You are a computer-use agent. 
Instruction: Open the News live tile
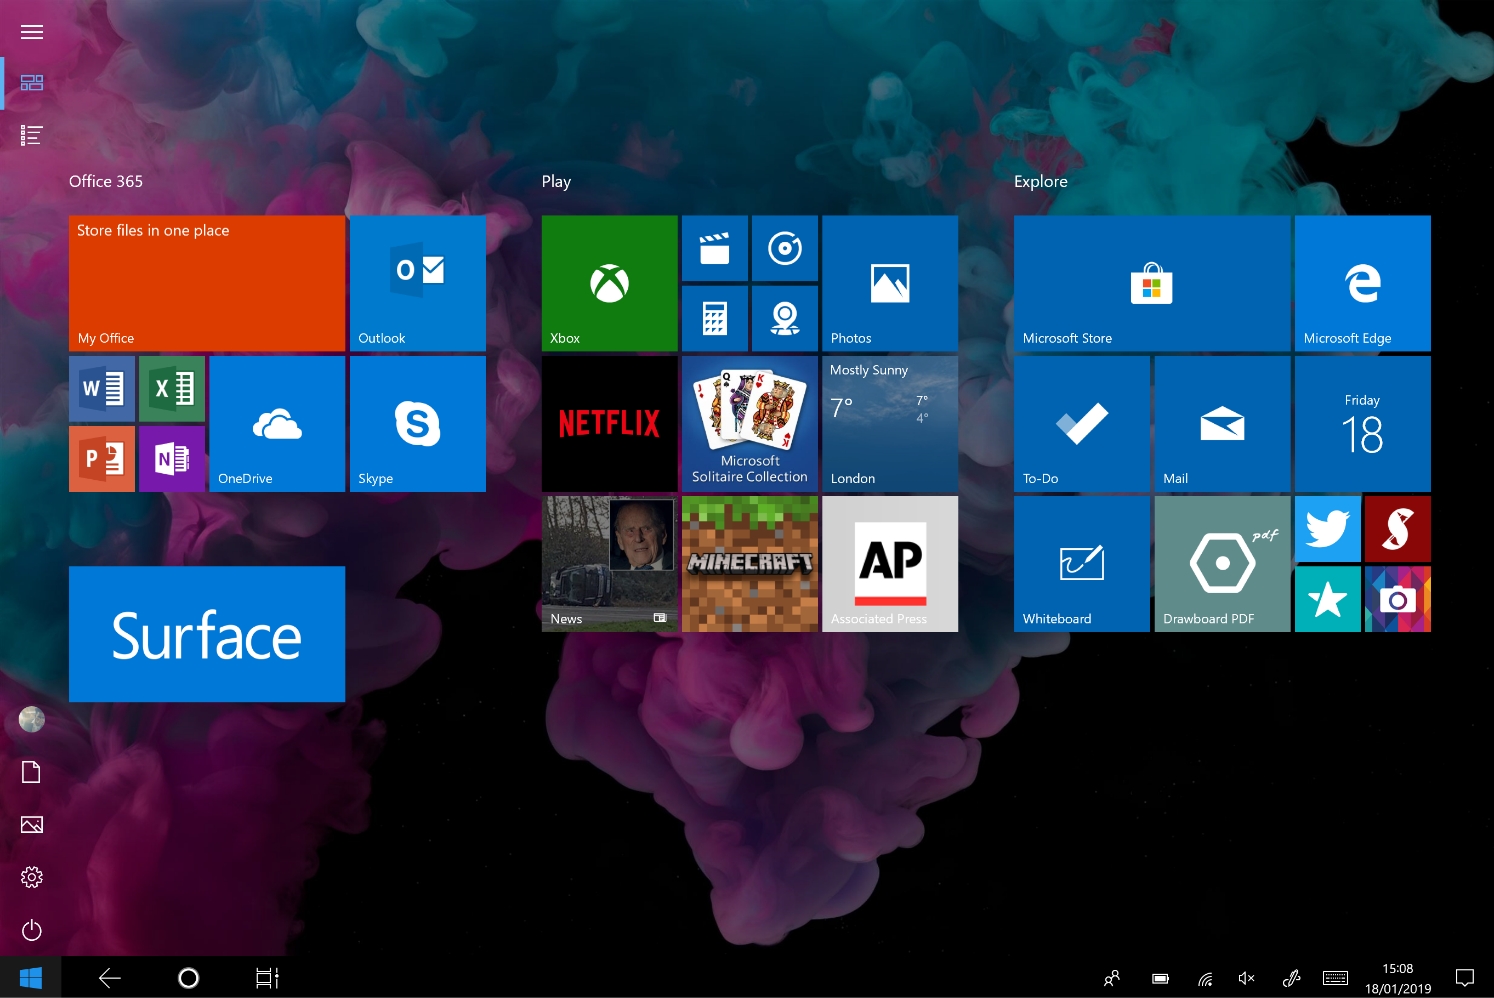click(609, 564)
